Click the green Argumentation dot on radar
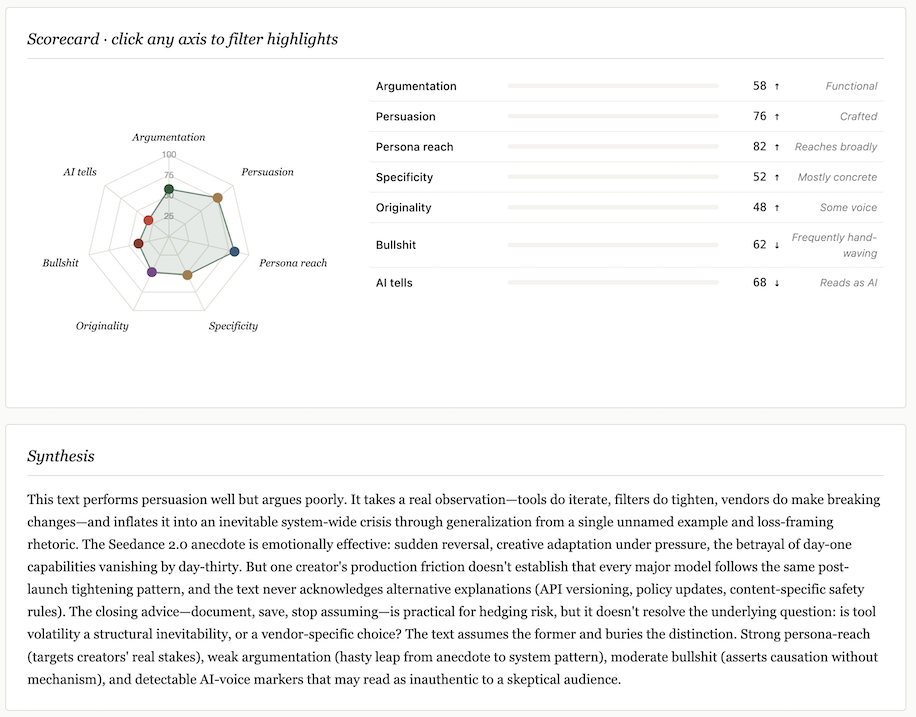 [169, 189]
